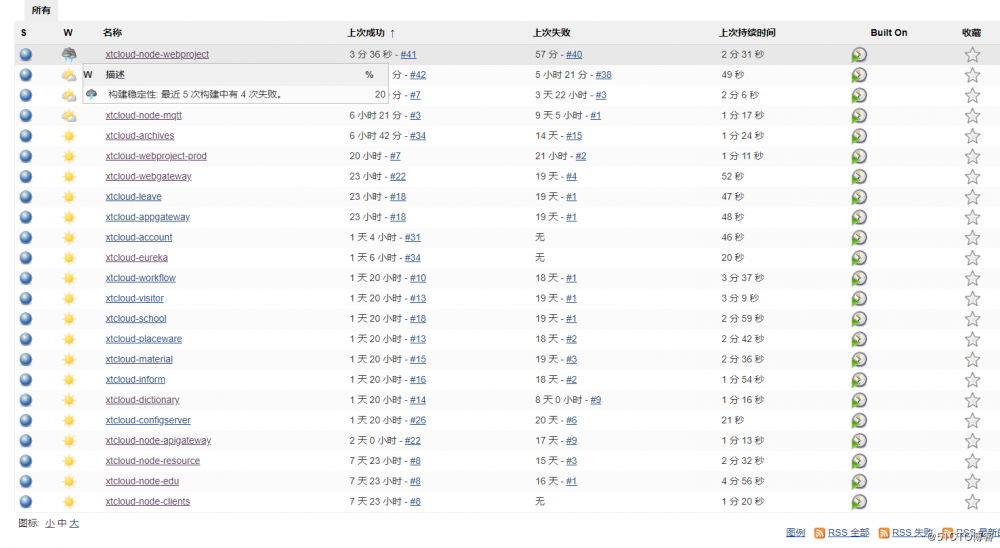Image resolution: width=1000 pixels, height=548 pixels.
Task: Sort jobs by the 上次持续时间 header
Action: pos(747,33)
